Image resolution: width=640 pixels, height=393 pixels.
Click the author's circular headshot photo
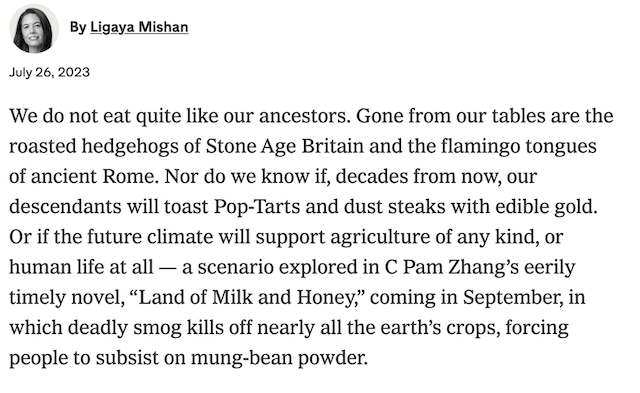pyautogui.click(x=34, y=29)
